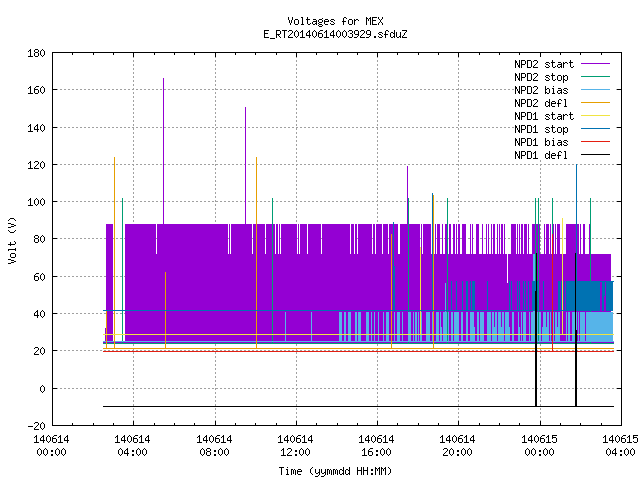Click the y-axis tick value 140

point(36,128)
